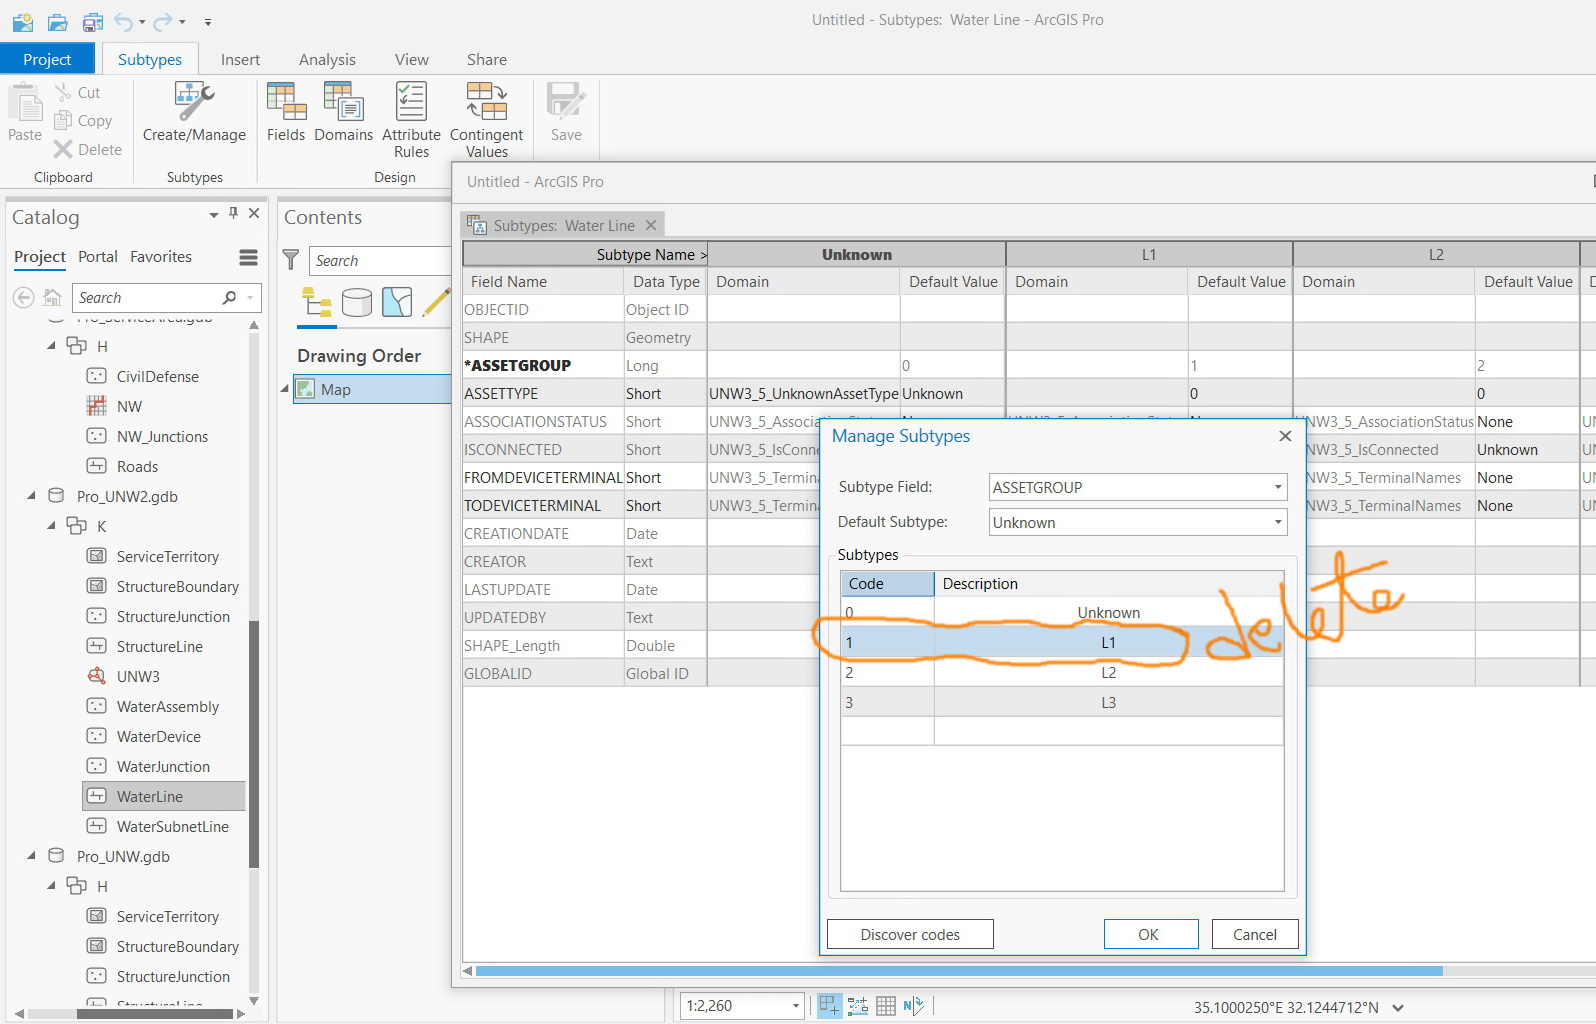Close the Manage Subtypes dialog
Viewport: 1596px width, 1024px height.
click(x=1285, y=436)
